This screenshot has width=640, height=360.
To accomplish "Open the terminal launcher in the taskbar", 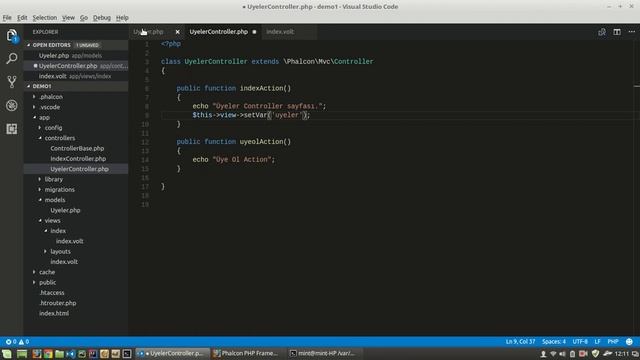I will pyautogui.click(x=127, y=354).
